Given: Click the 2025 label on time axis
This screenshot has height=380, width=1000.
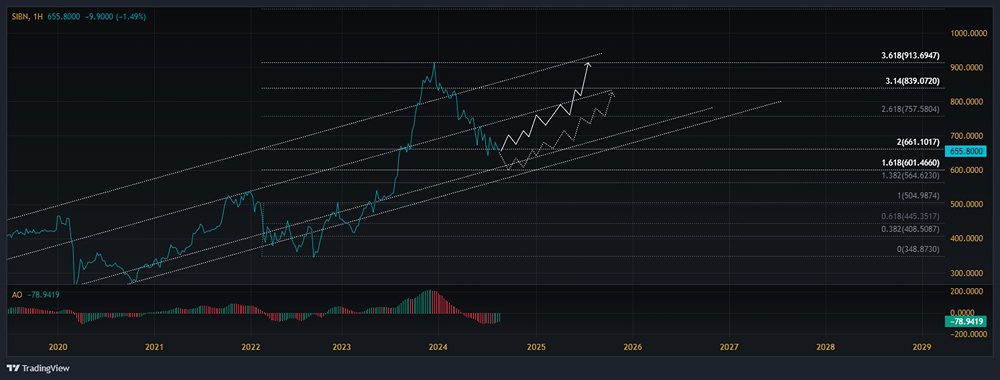Looking at the screenshot, I should click(x=536, y=347).
